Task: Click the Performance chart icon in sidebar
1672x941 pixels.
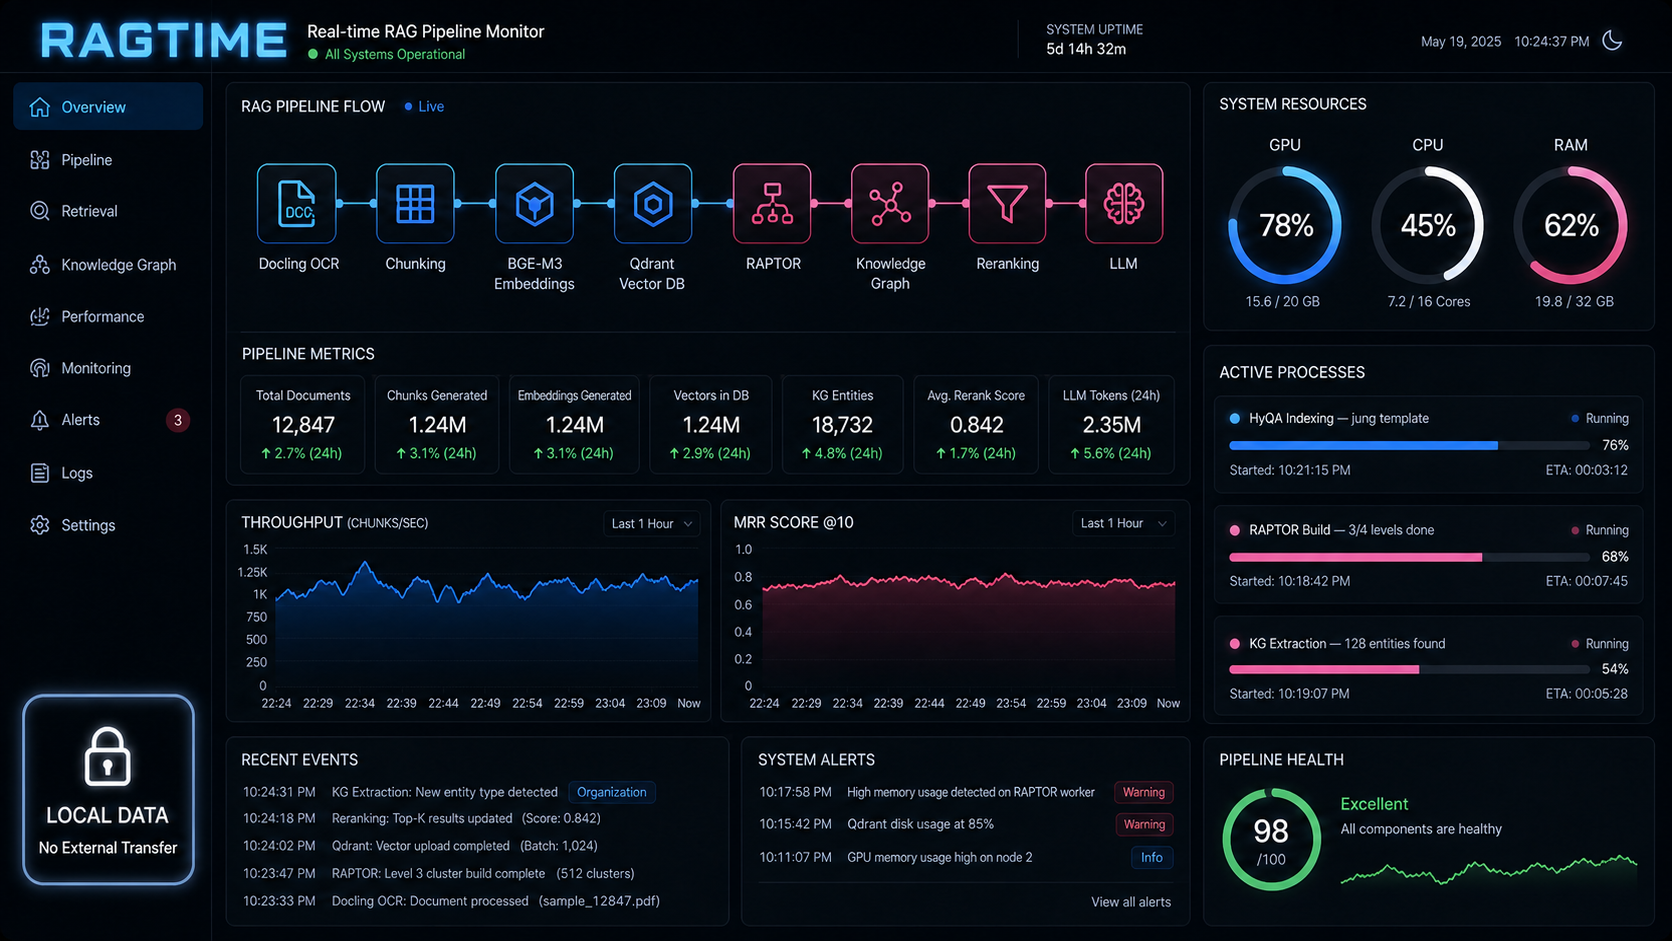Action: (40, 316)
